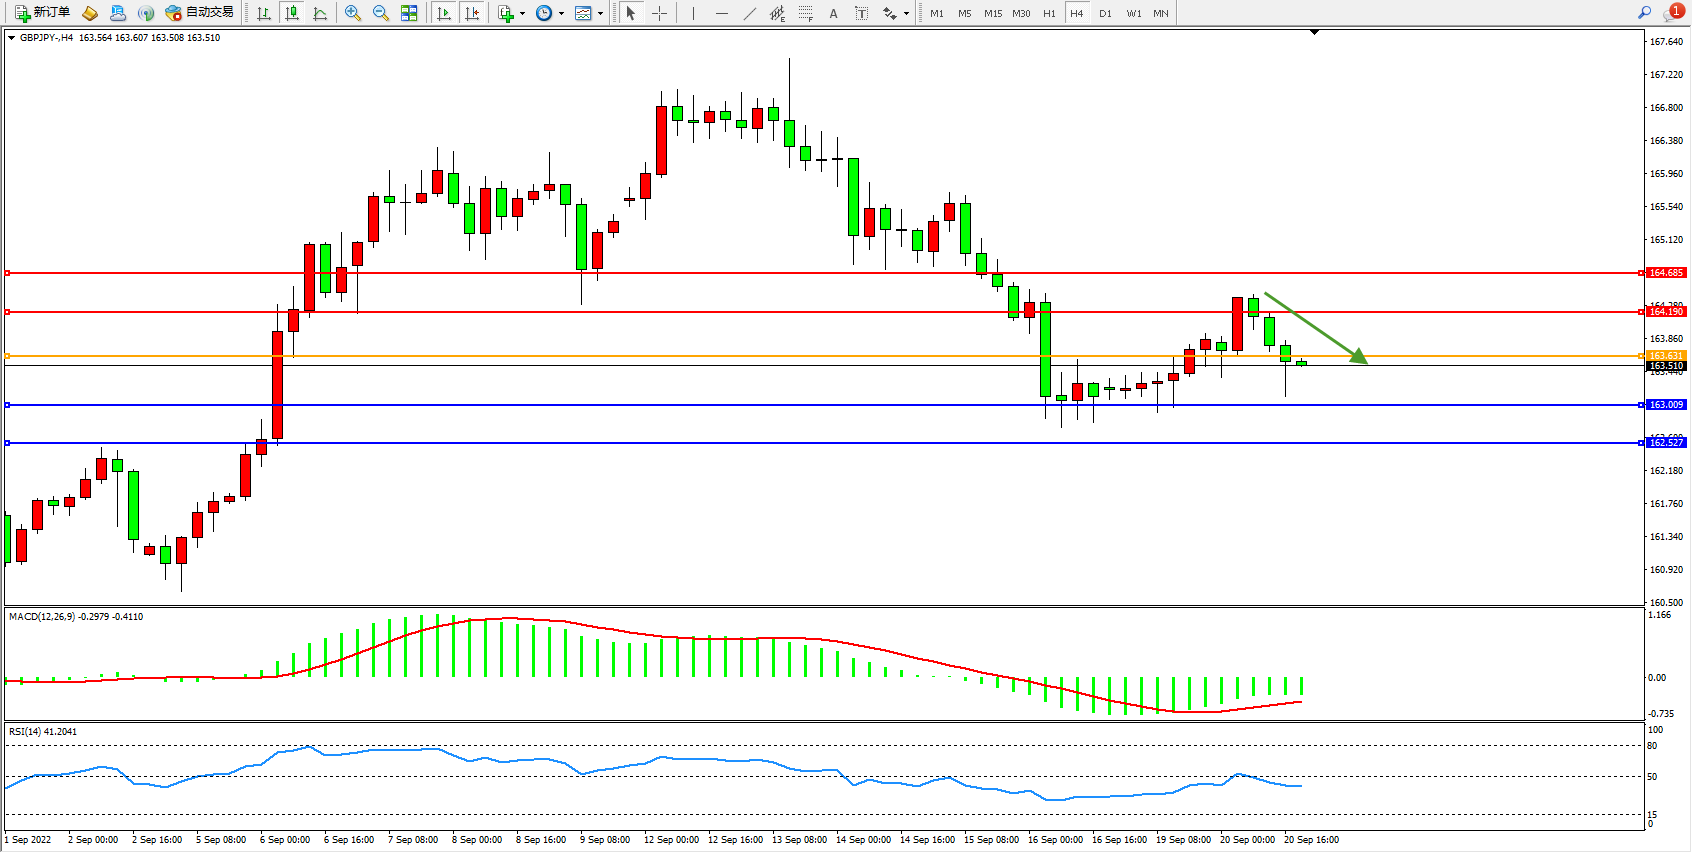Select the text label tool
The image size is (1692, 853).
coord(862,13)
